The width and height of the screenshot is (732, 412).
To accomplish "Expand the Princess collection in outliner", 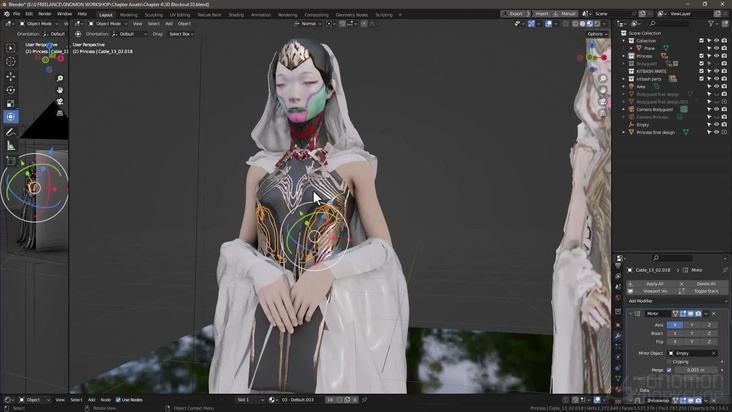I will [x=624, y=56].
